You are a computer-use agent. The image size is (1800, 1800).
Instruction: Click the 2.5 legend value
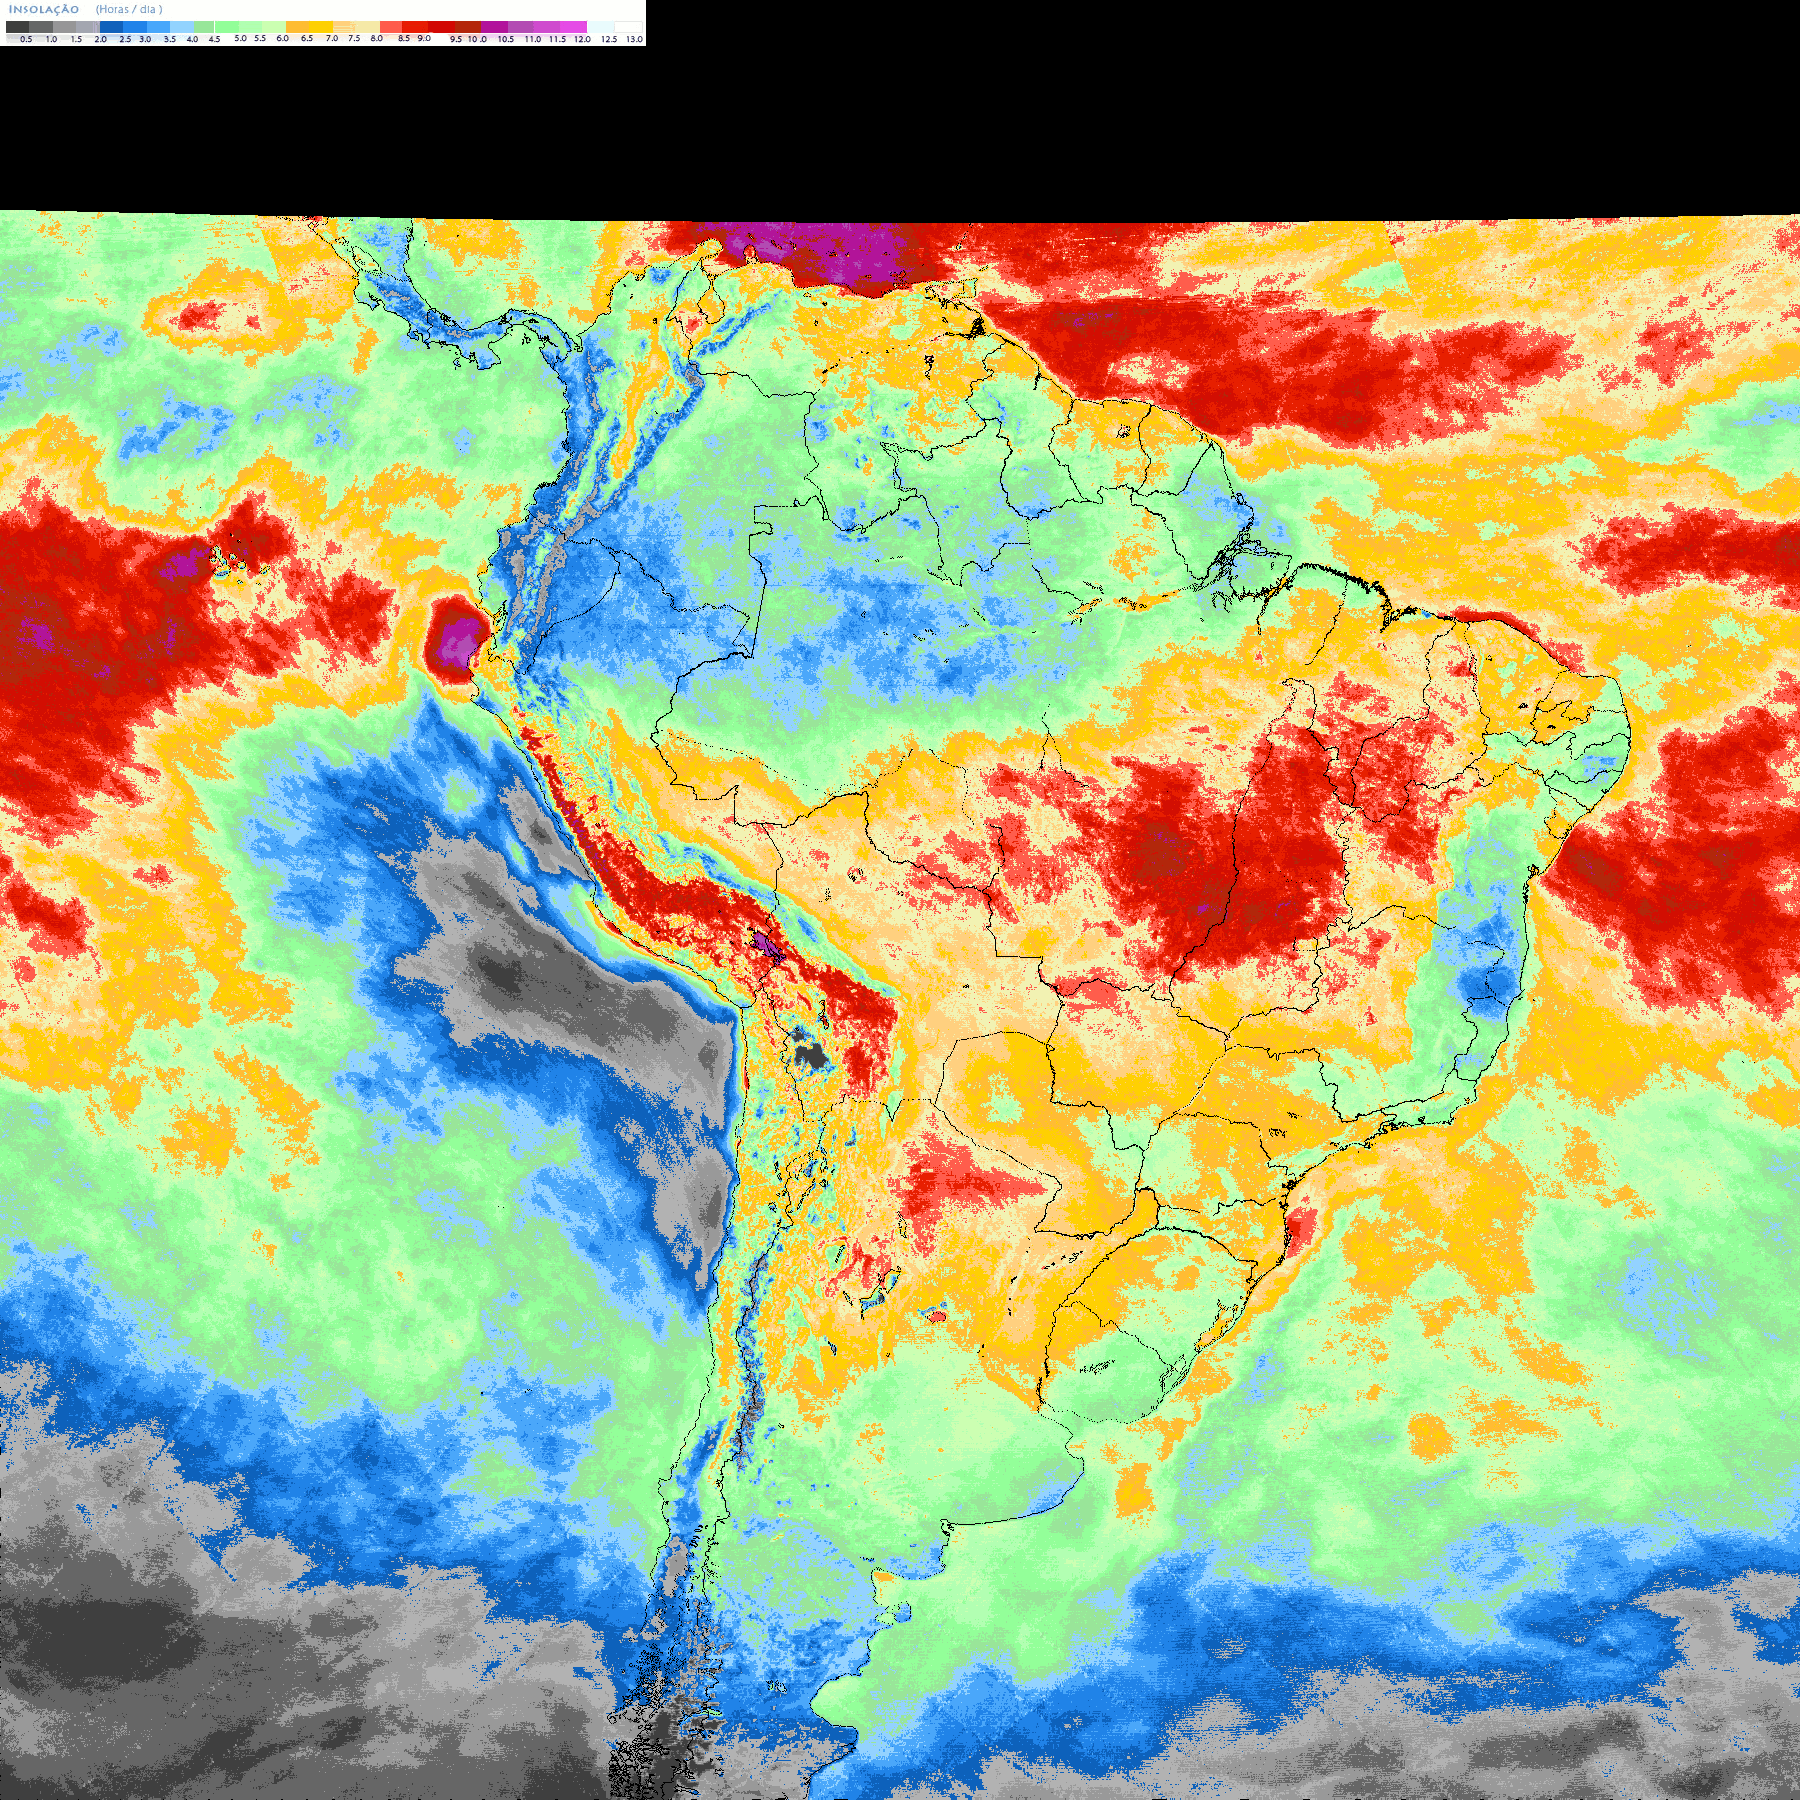[x=125, y=39]
